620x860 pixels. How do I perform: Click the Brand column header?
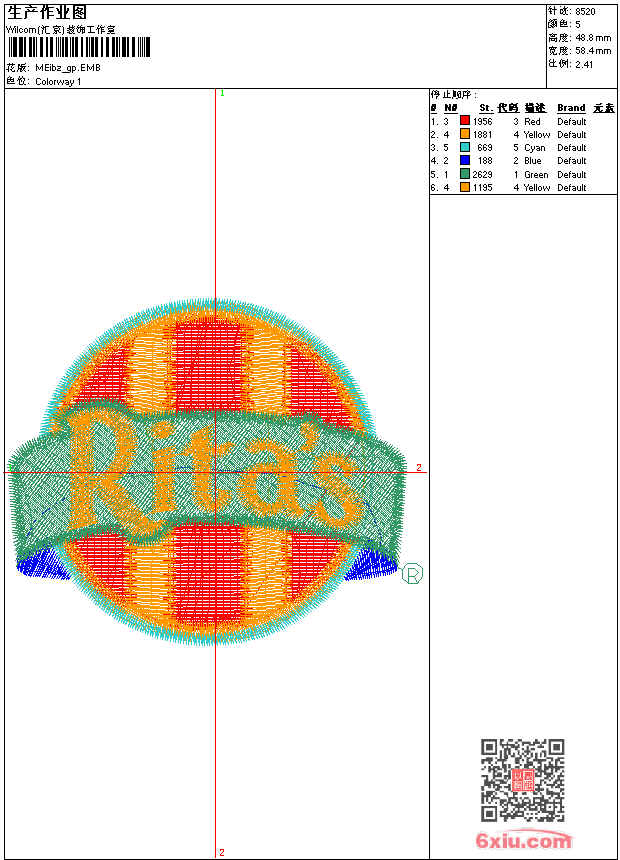point(571,108)
